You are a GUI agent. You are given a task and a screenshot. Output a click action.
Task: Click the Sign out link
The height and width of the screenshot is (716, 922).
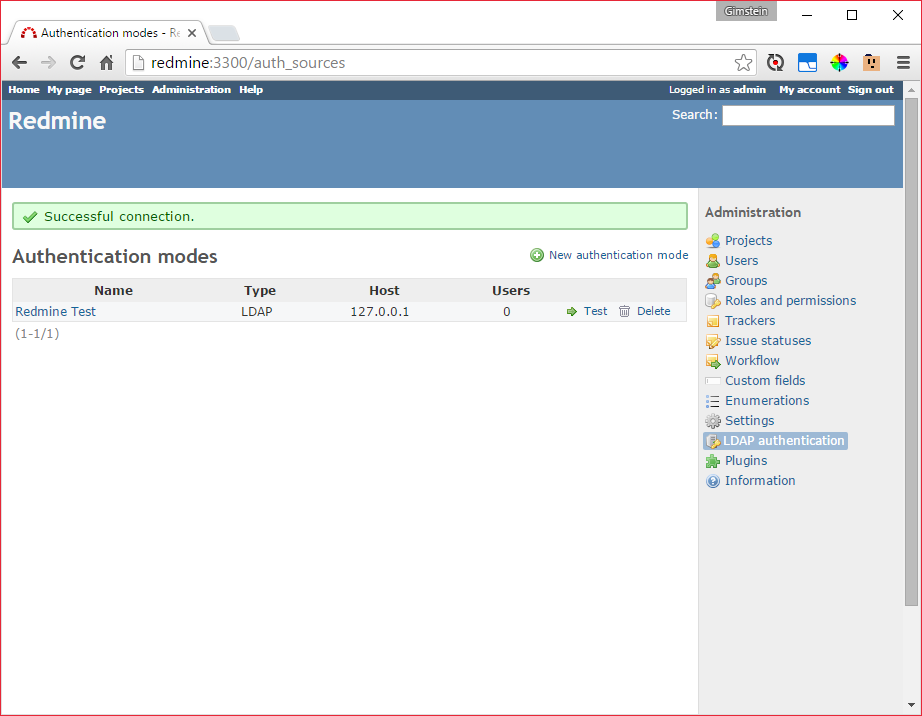click(x=870, y=90)
